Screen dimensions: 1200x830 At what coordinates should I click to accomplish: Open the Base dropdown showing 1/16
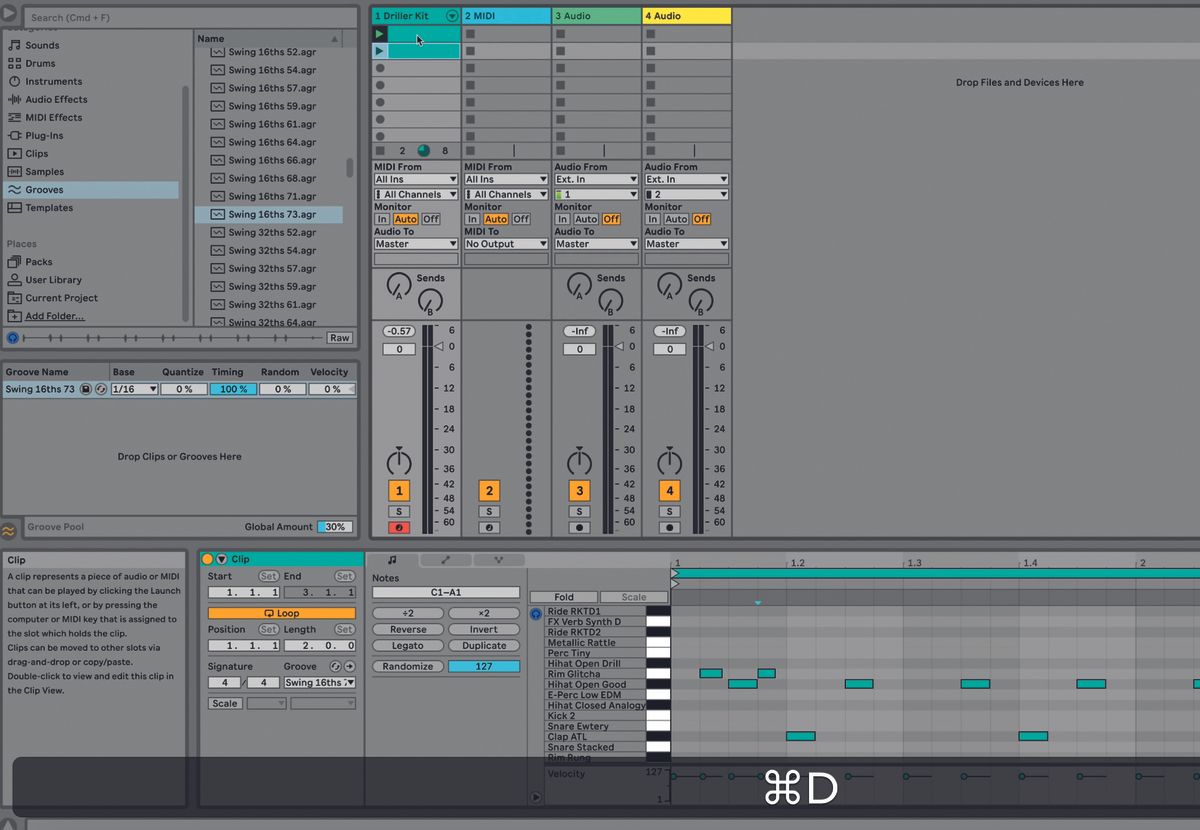pyautogui.click(x=134, y=389)
